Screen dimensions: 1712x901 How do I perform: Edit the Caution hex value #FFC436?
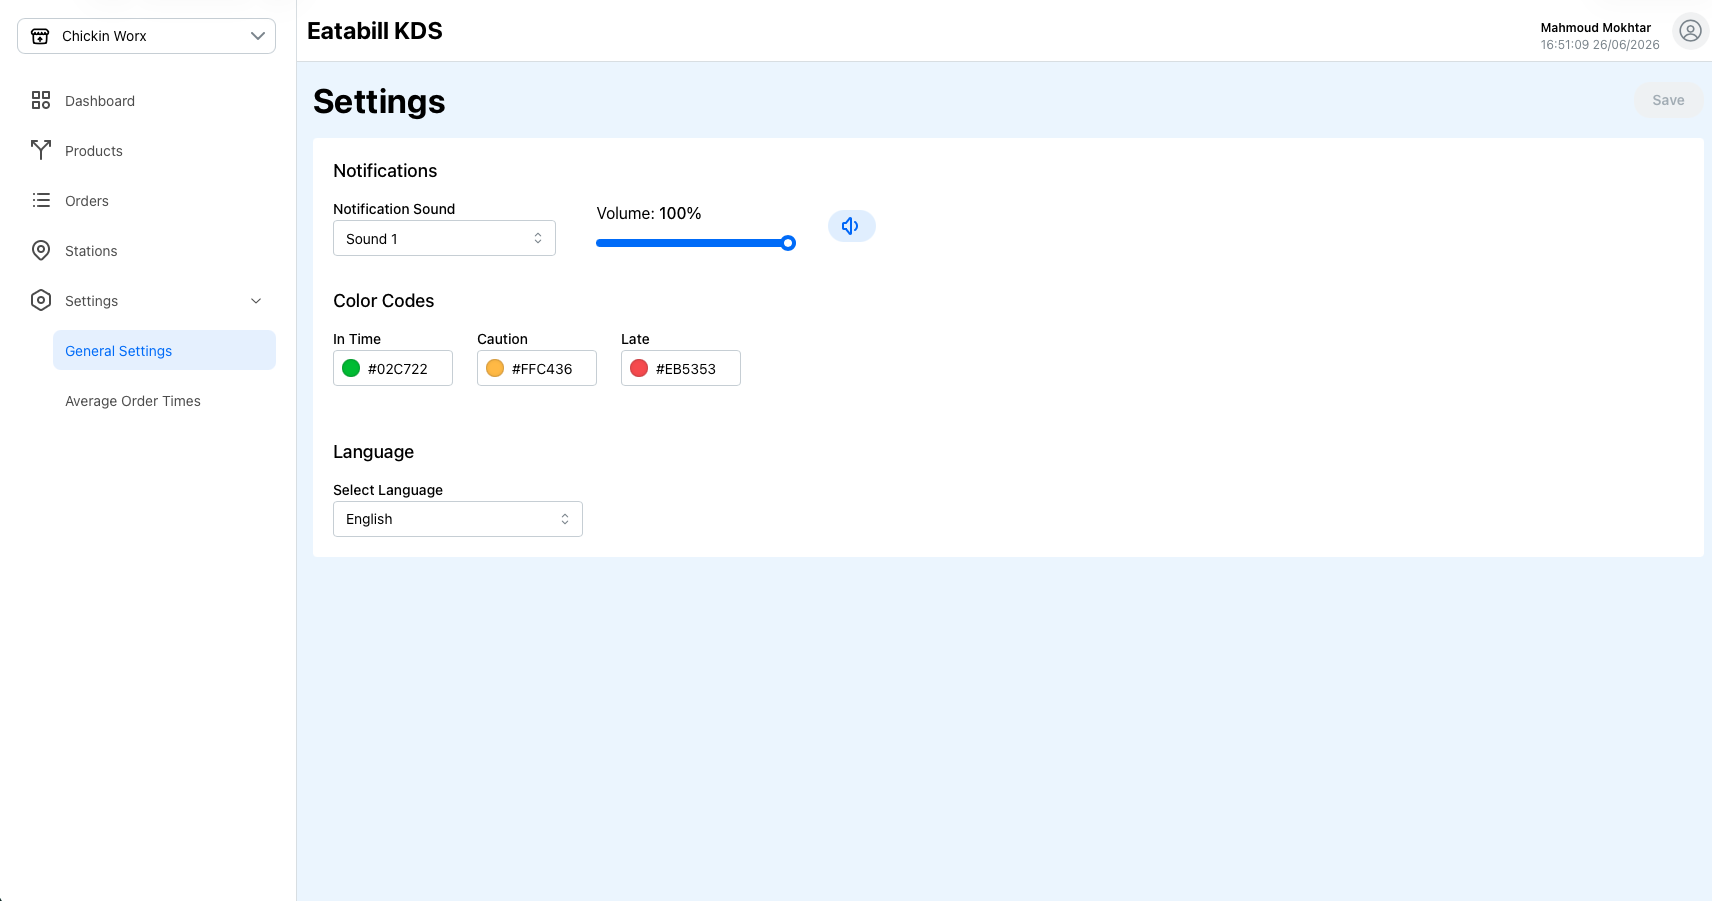[542, 369]
